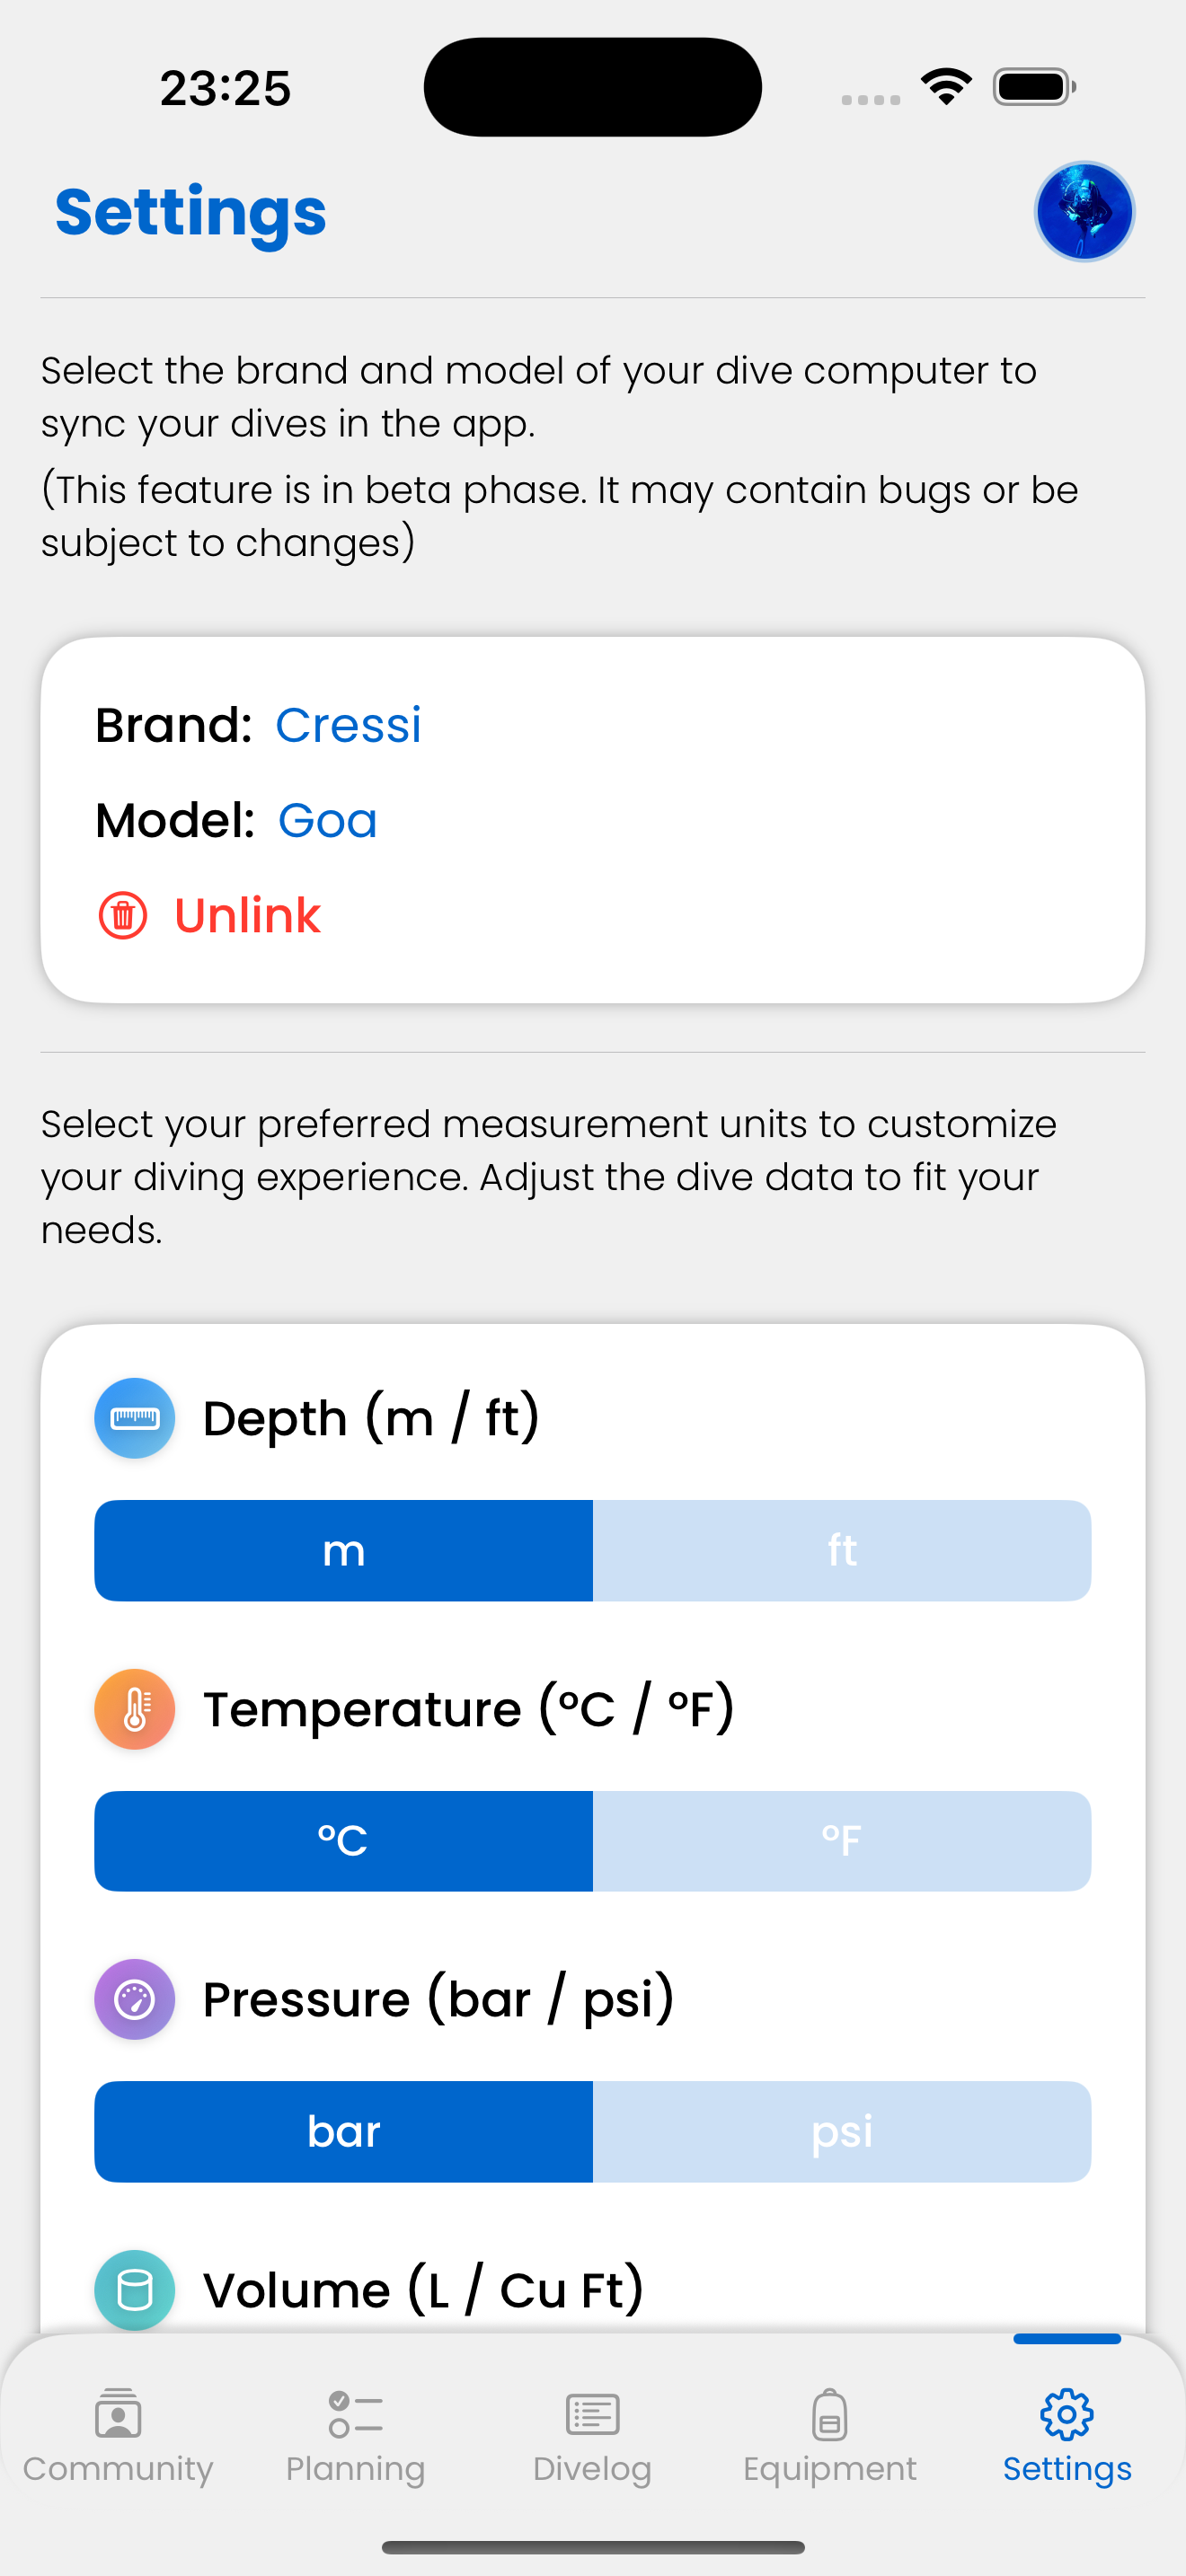Tap the Temperature thermometer icon
This screenshot has width=1186, height=2576.
click(x=135, y=1709)
